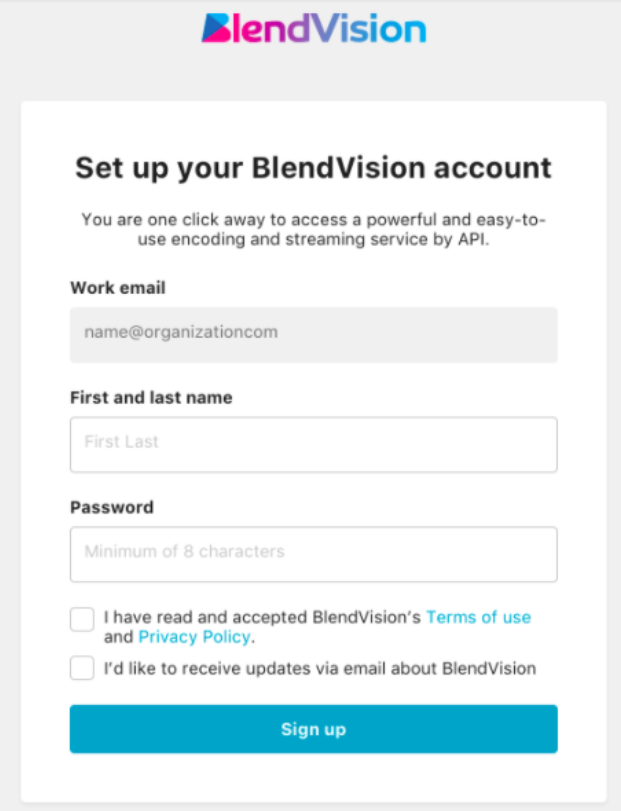Click the "Minimum of 8 characters" placeholder
This screenshot has height=811, width=621.
coord(184,551)
